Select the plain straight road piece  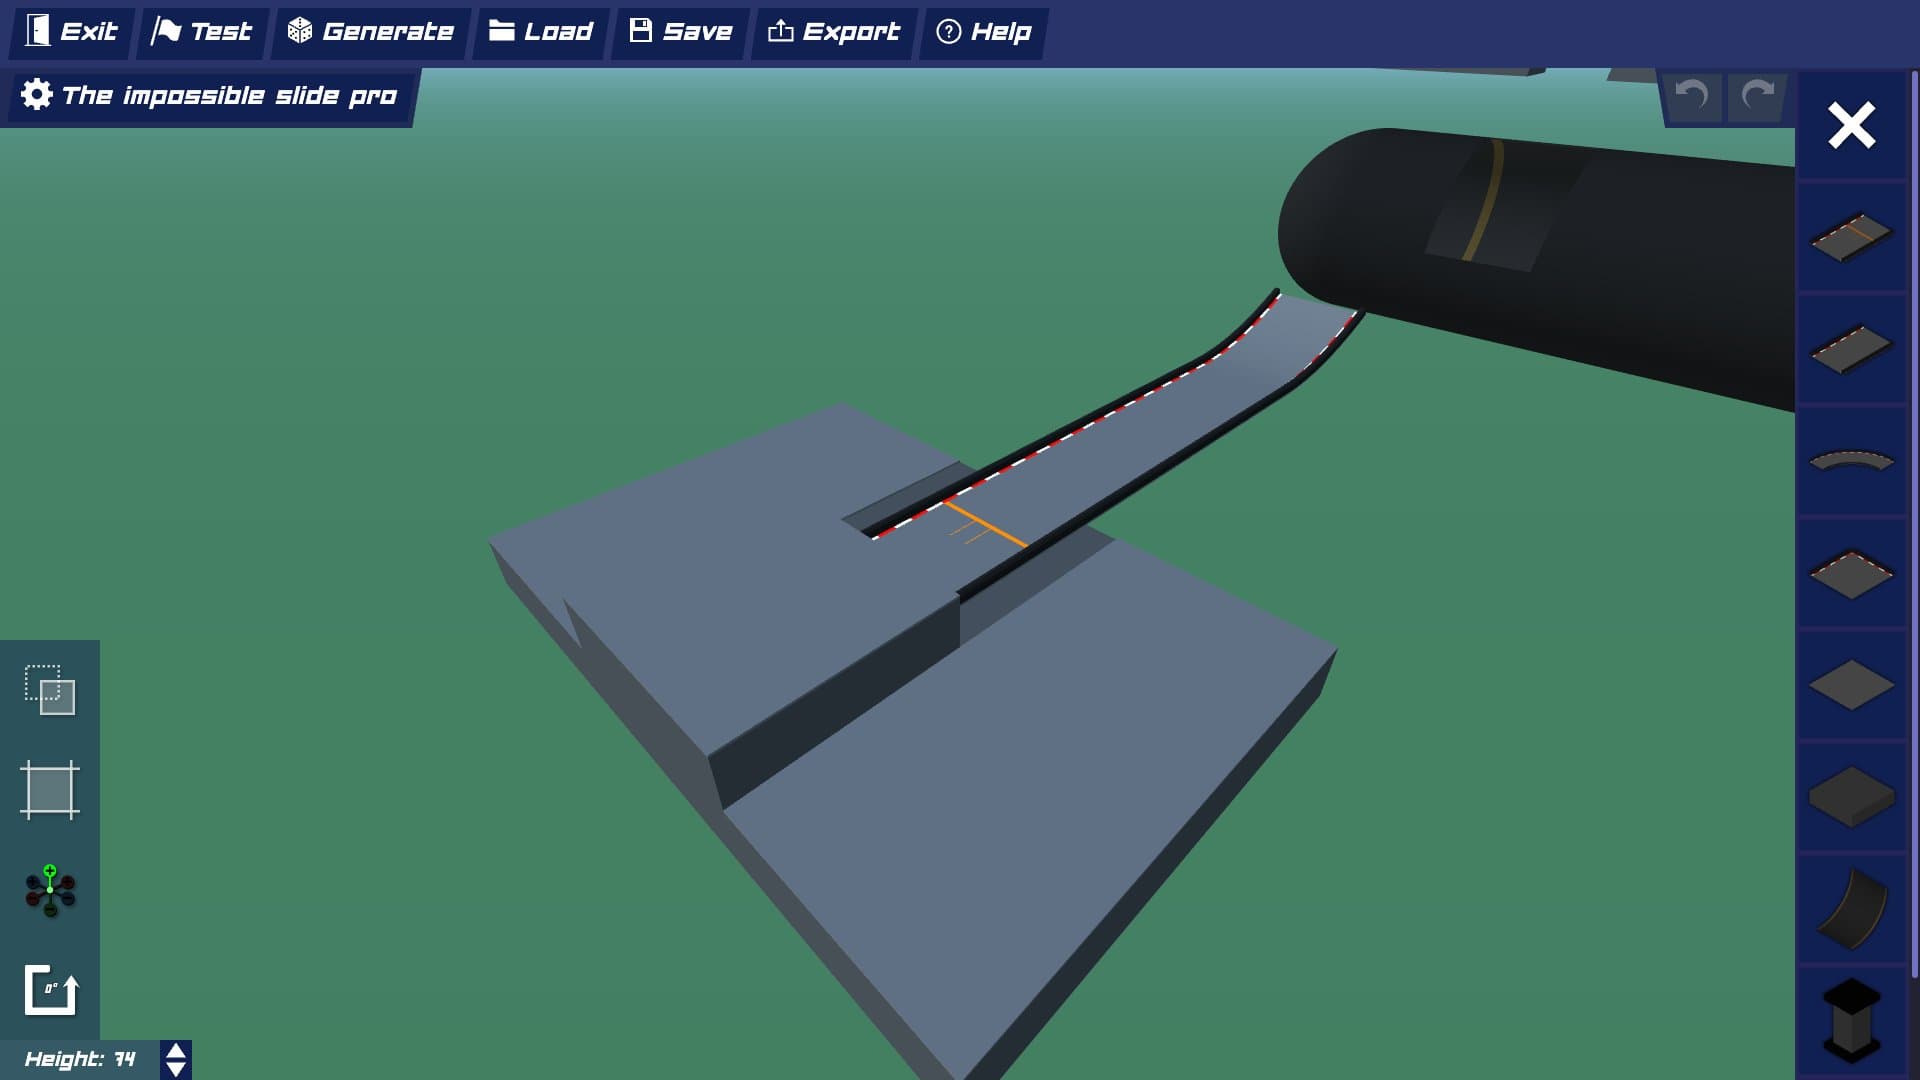click(1851, 349)
